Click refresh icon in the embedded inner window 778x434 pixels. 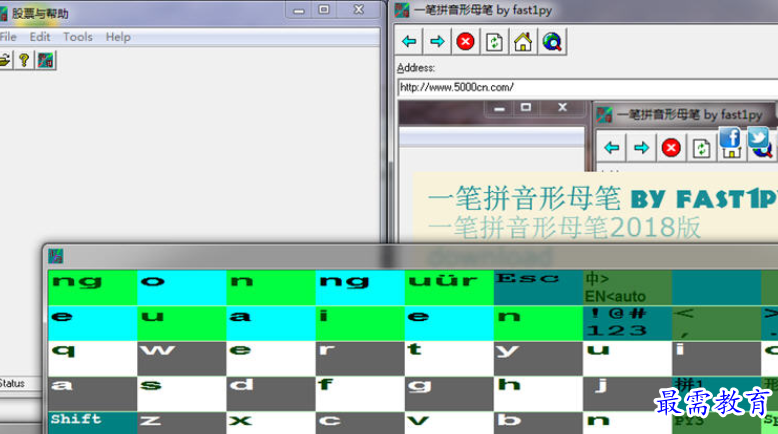pyautogui.click(x=701, y=148)
